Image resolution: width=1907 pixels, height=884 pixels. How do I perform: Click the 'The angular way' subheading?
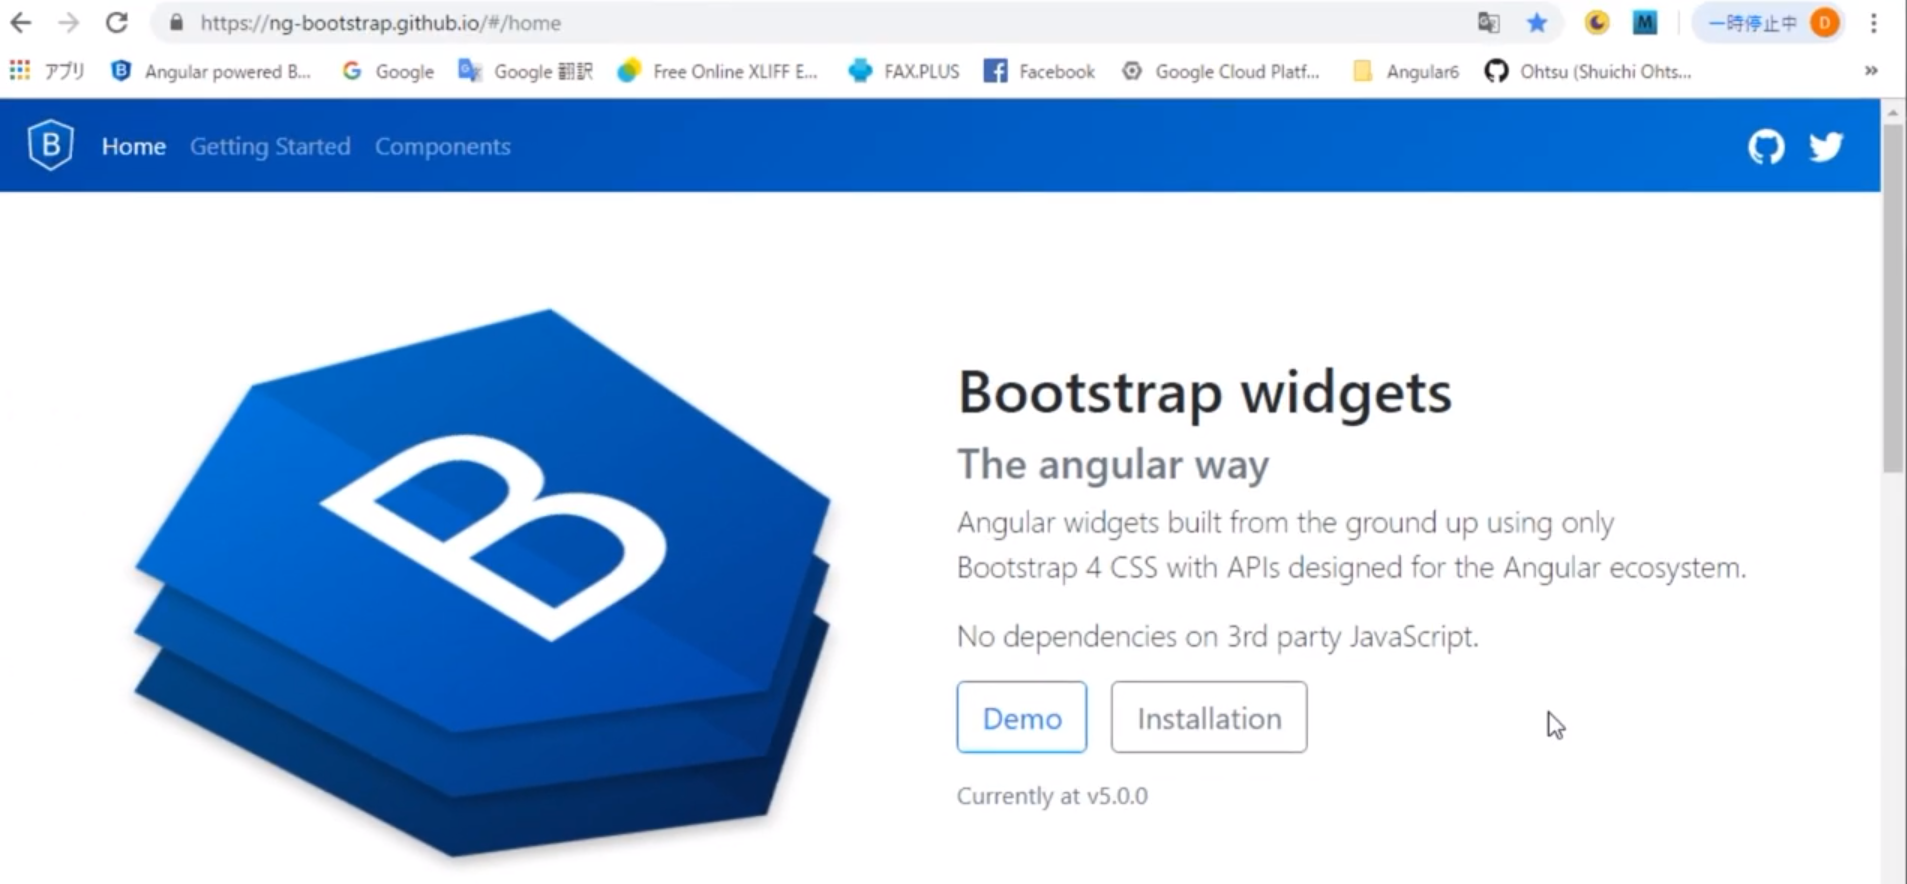pos(1113,464)
